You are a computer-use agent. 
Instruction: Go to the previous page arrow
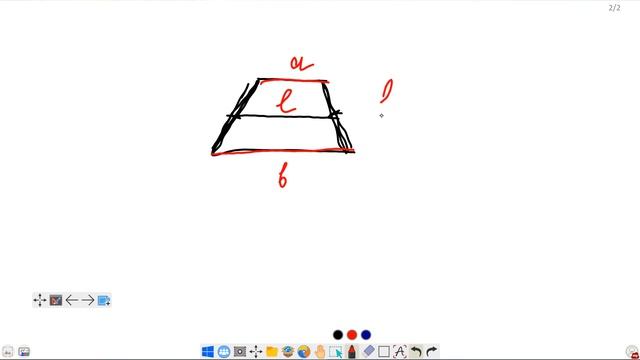click(71, 300)
